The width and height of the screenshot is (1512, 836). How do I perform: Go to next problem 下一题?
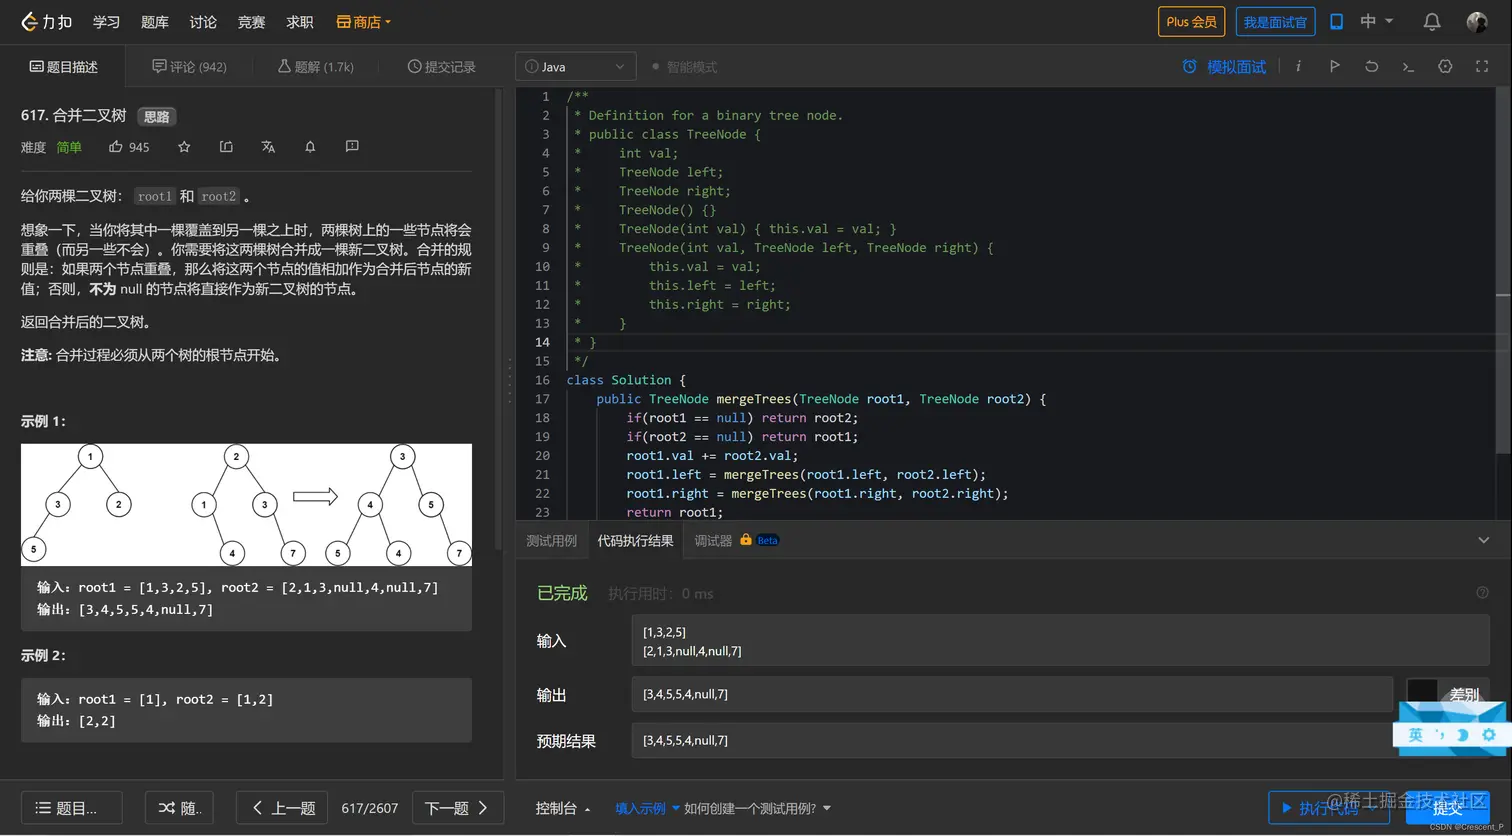[x=458, y=808]
